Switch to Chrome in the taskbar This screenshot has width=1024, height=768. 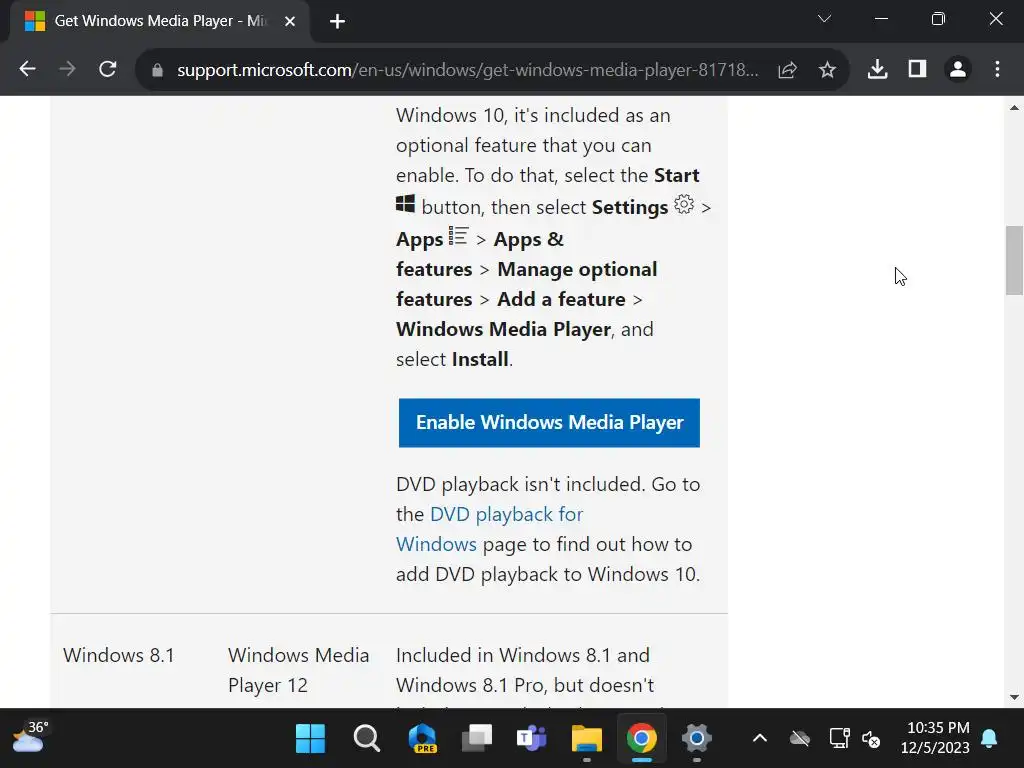pyautogui.click(x=642, y=738)
